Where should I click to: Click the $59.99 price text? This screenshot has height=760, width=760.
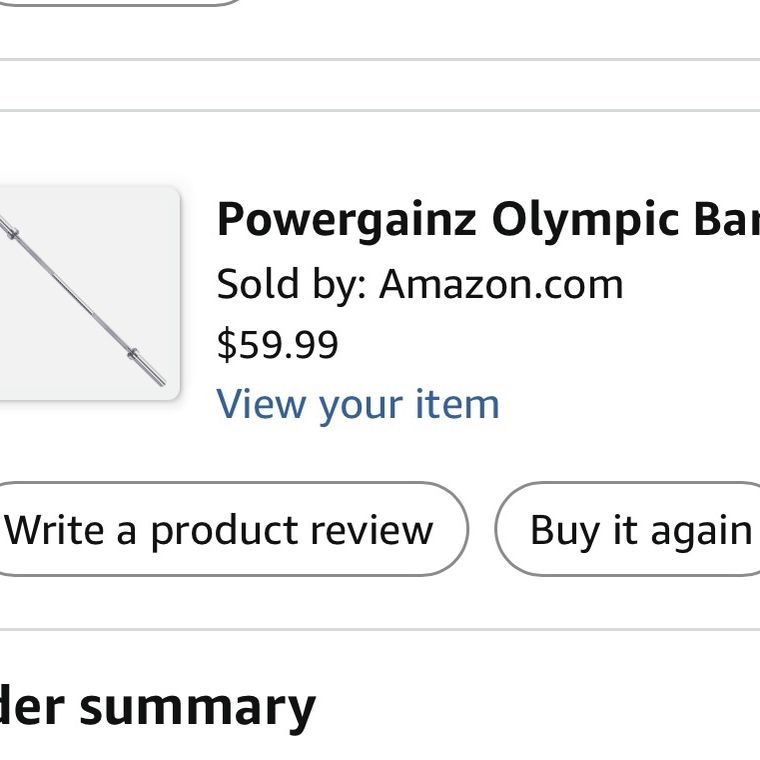[277, 344]
